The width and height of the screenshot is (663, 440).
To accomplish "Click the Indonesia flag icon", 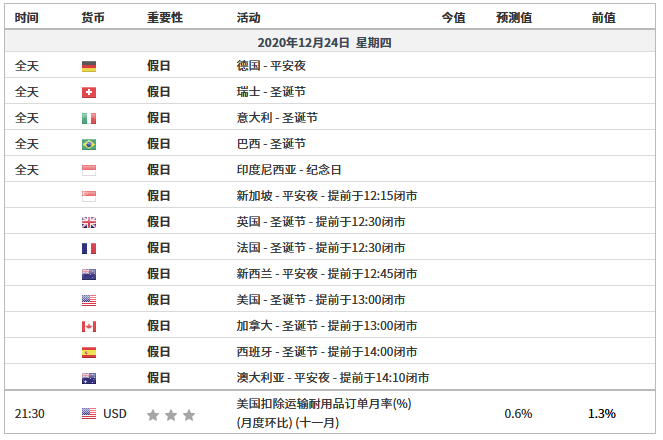I will 89,170.
